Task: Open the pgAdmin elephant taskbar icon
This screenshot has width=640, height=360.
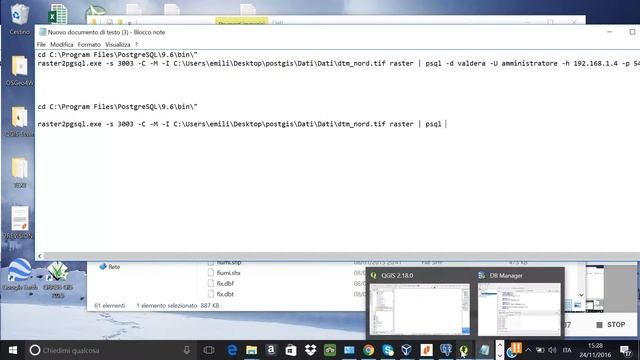Action: (x=446, y=350)
